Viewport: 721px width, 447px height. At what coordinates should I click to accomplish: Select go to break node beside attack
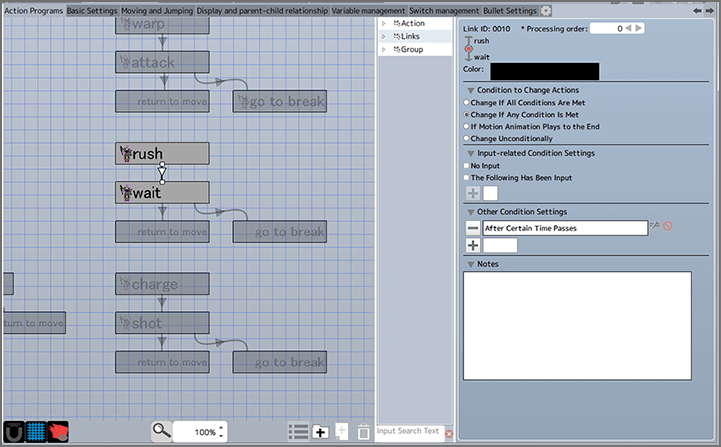(280, 101)
